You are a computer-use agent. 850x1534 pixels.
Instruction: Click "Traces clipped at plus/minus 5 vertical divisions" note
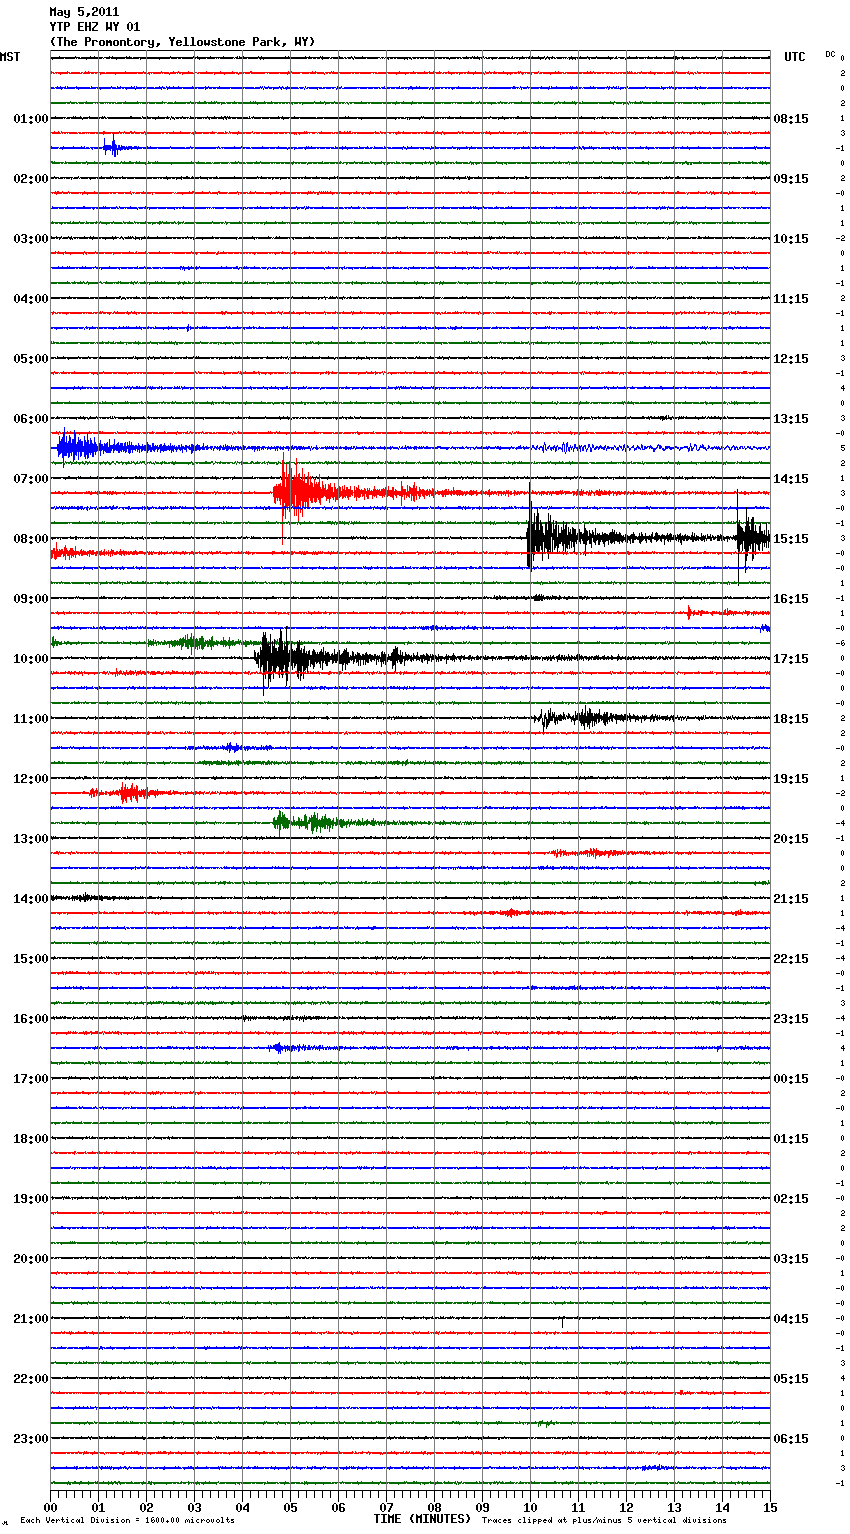pos(604,1521)
